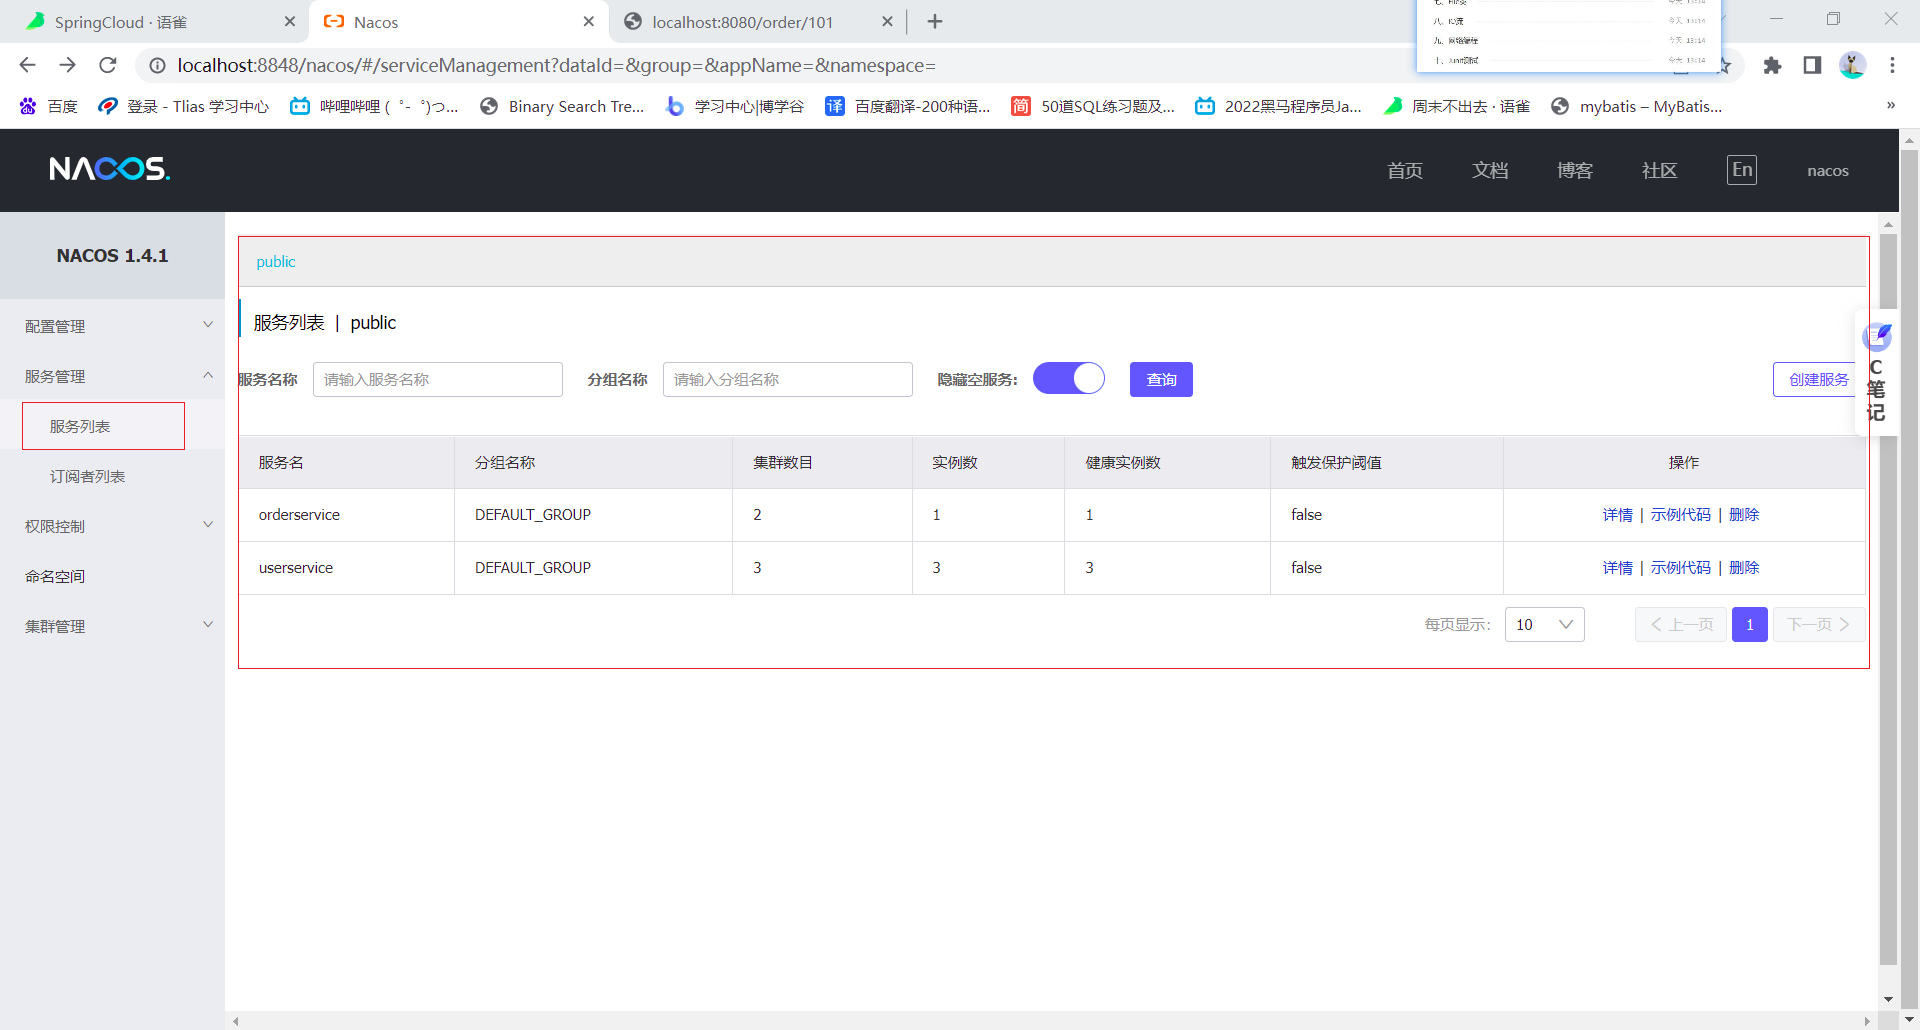Open the 百度翻译 bookmark

click(x=908, y=106)
